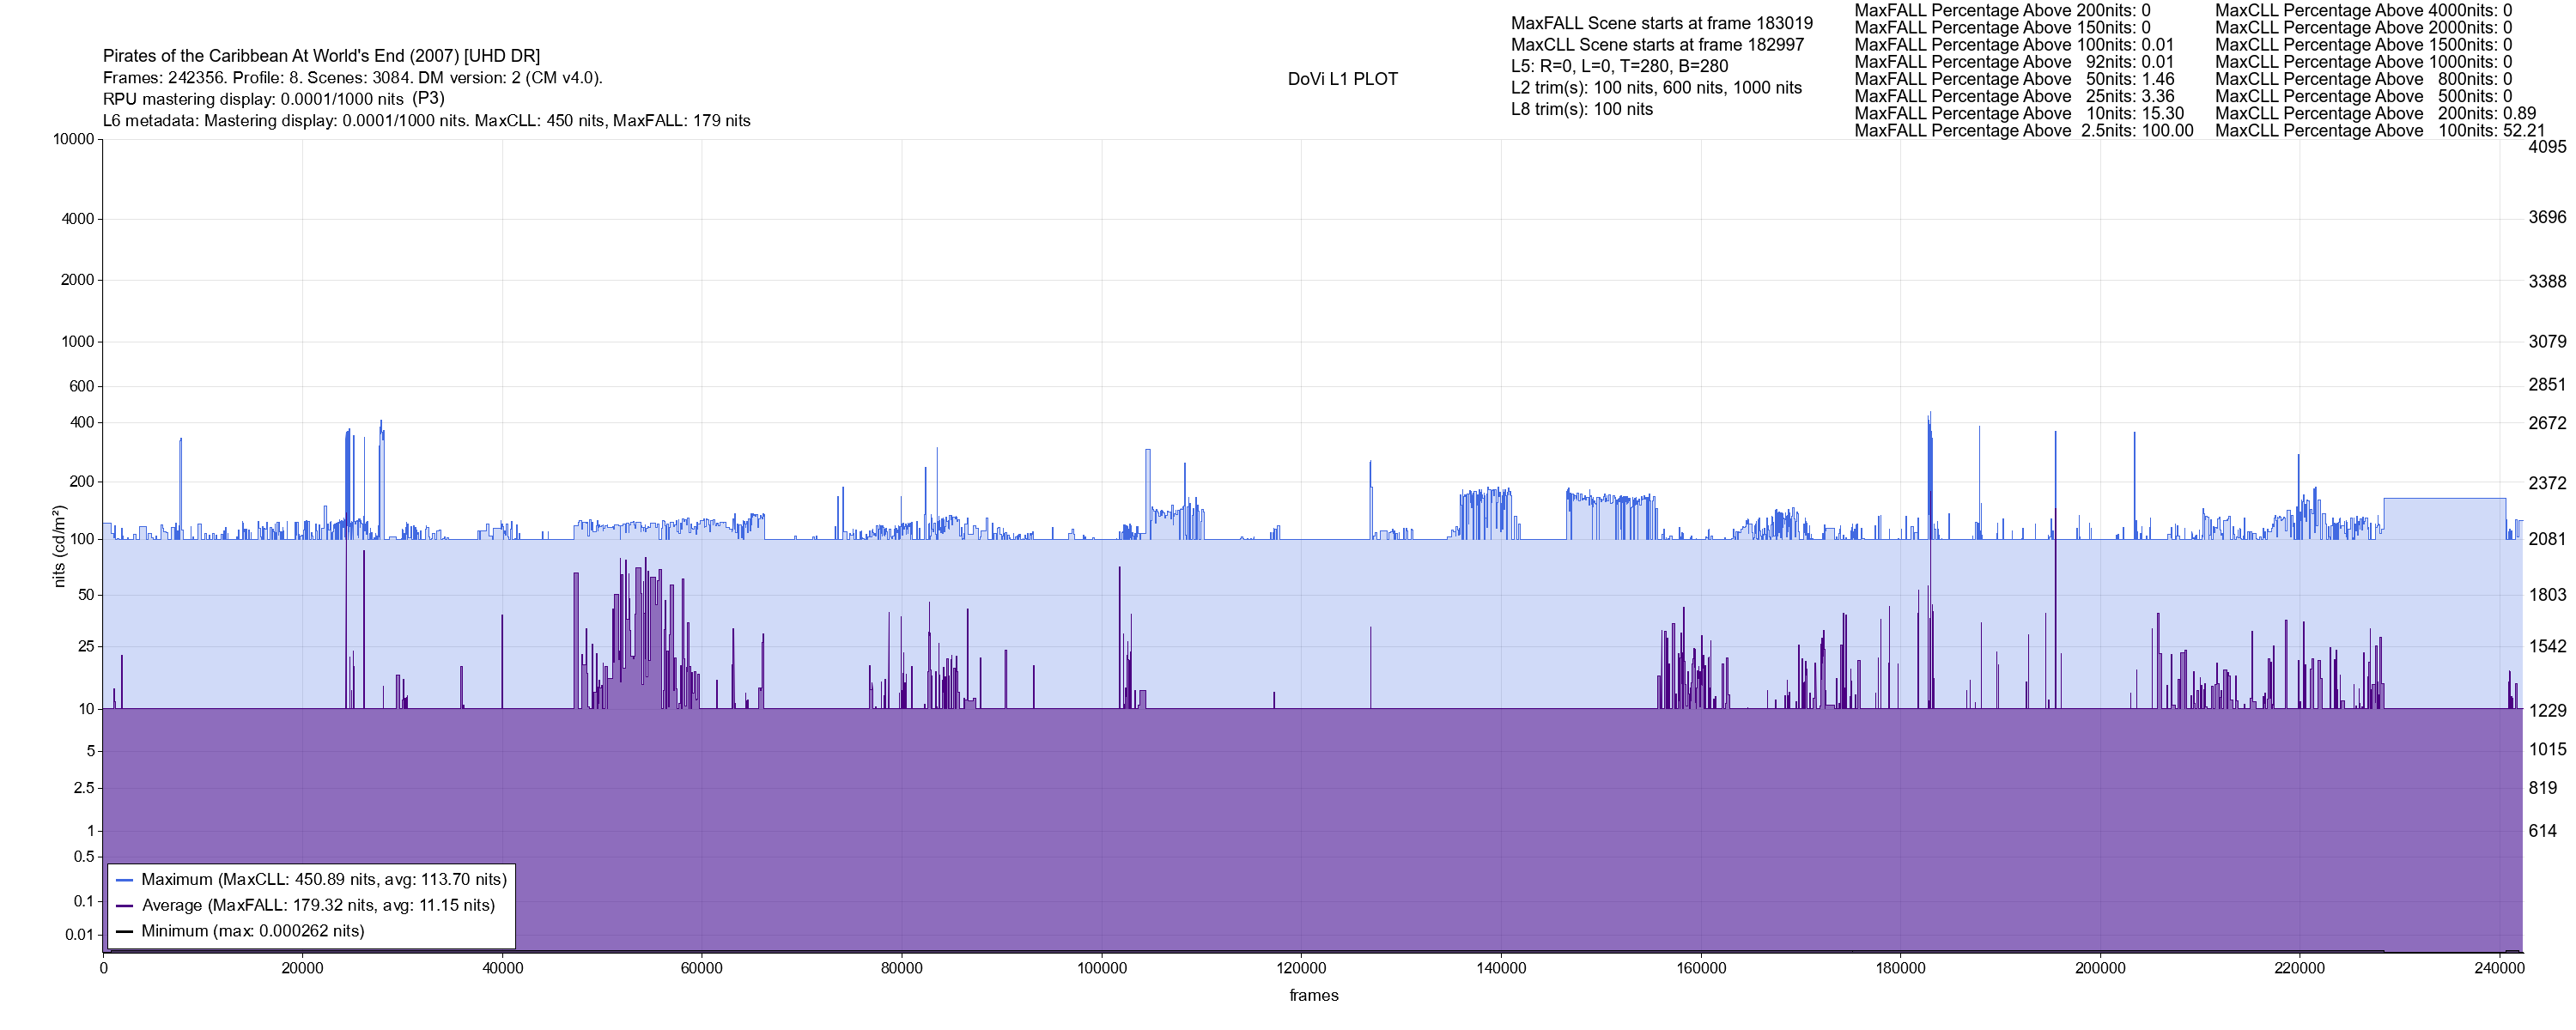Select the Maximum MaxCLL legend entry text
Viewport: 2576px width, 1030px height.
[x=324, y=880]
